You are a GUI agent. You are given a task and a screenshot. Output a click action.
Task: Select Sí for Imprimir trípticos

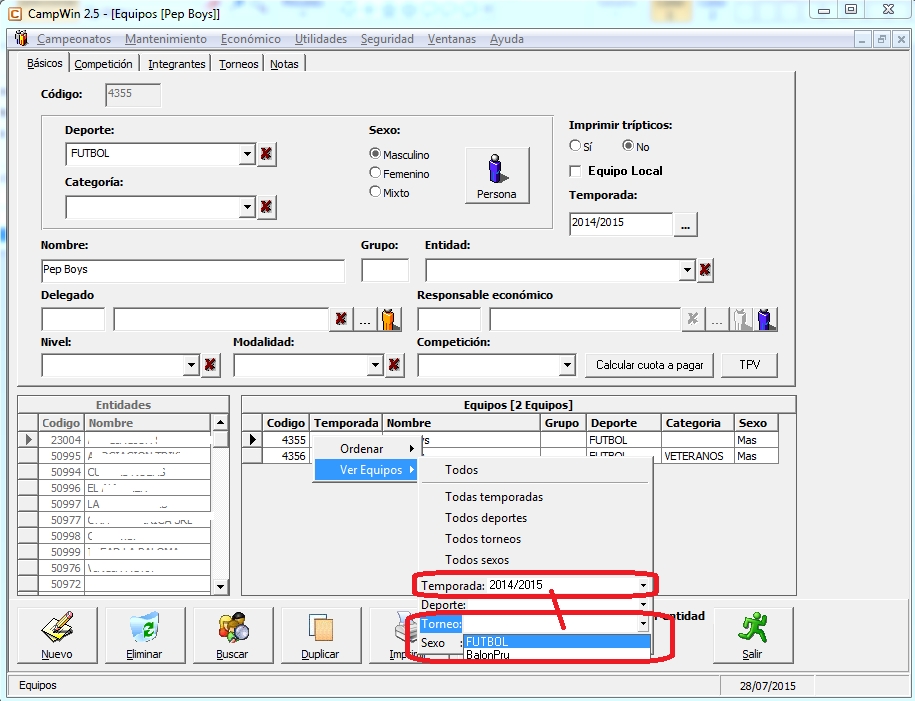click(575, 145)
